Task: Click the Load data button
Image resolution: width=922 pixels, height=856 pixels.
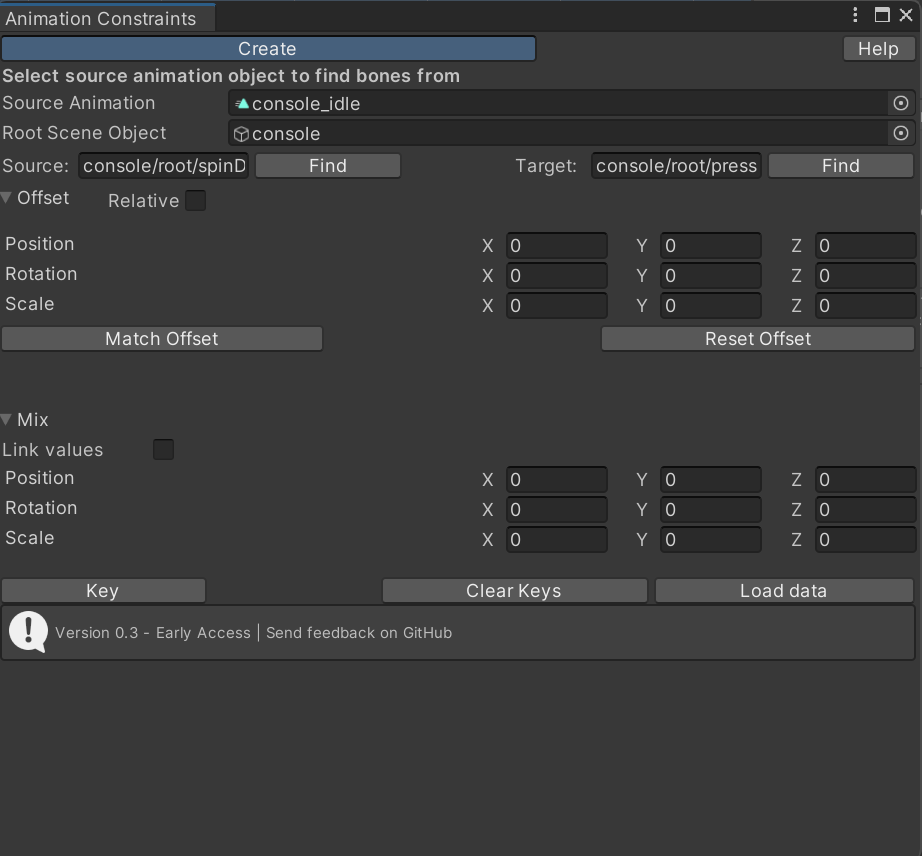Action: (784, 590)
